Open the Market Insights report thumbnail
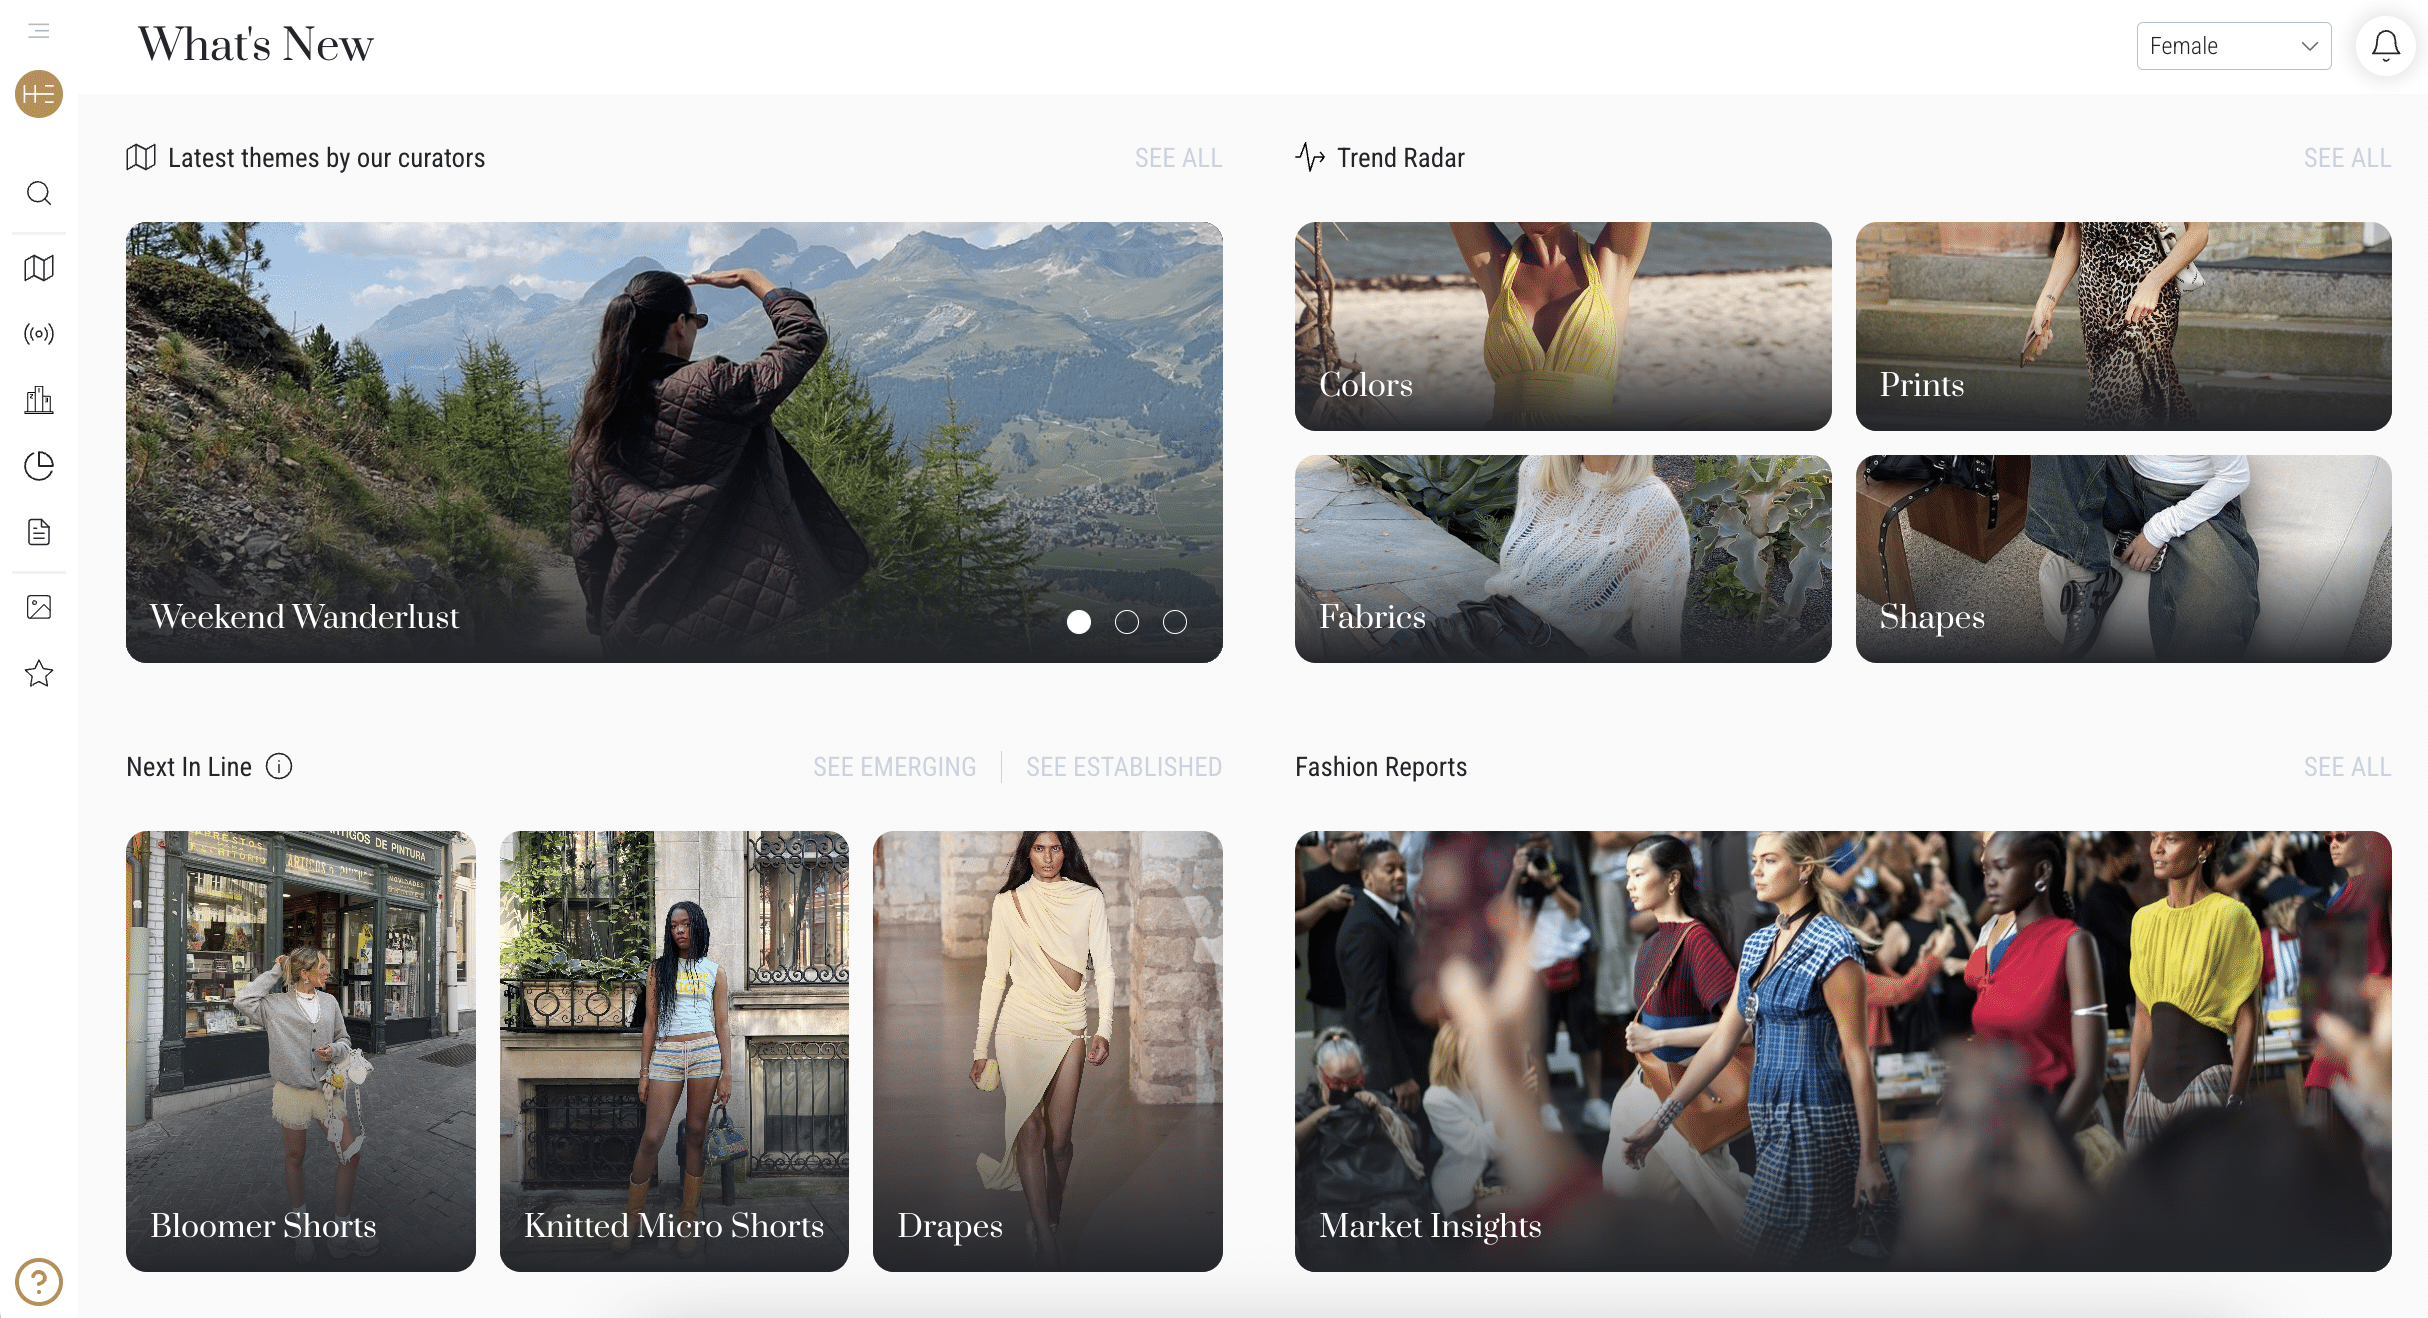The image size is (2428, 1318). point(1842,1051)
